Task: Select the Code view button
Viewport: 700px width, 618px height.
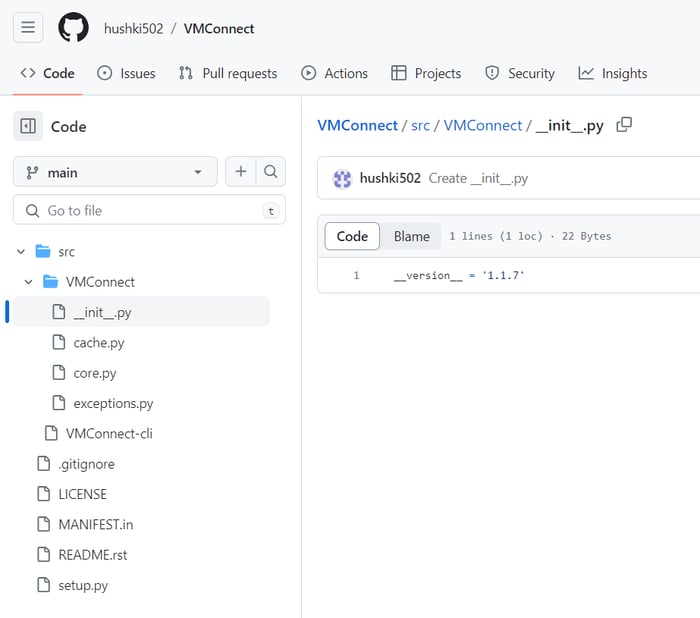Action: [x=352, y=236]
